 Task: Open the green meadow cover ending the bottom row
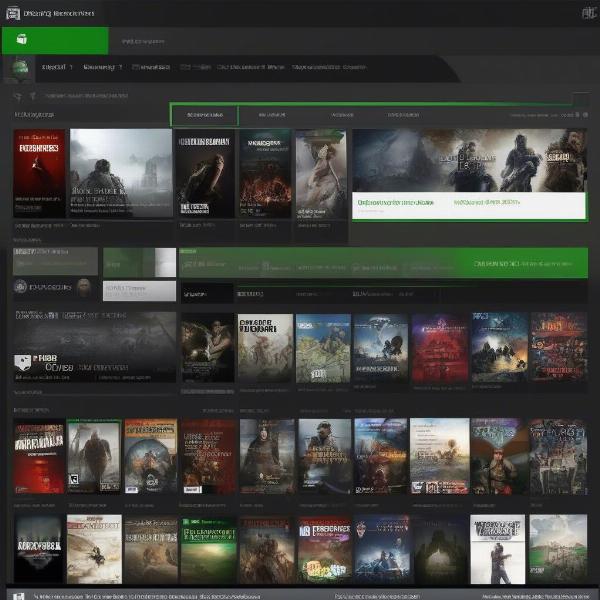pos(558,549)
